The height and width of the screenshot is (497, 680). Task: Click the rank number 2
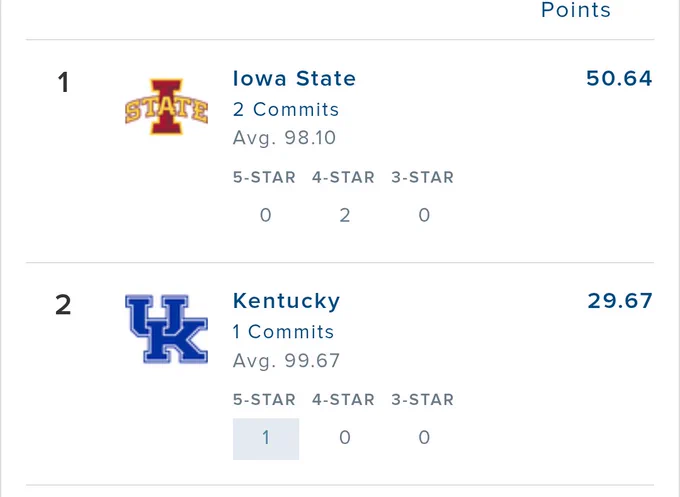pyautogui.click(x=63, y=305)
